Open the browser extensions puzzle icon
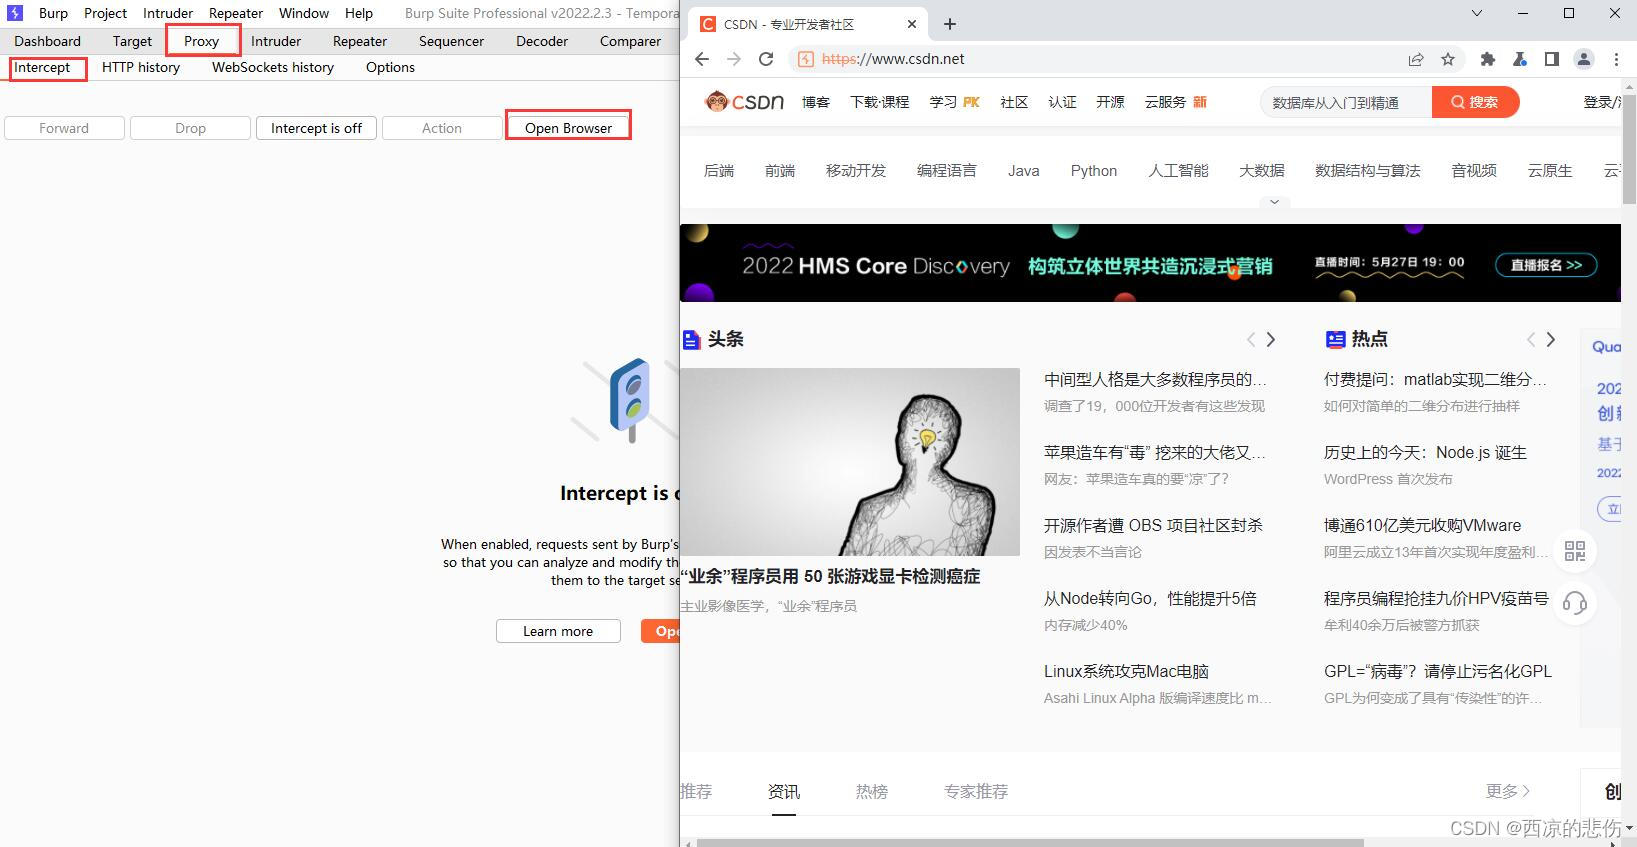The width and height of the screenshot is (1637, 847). [x=1488, y=59]
